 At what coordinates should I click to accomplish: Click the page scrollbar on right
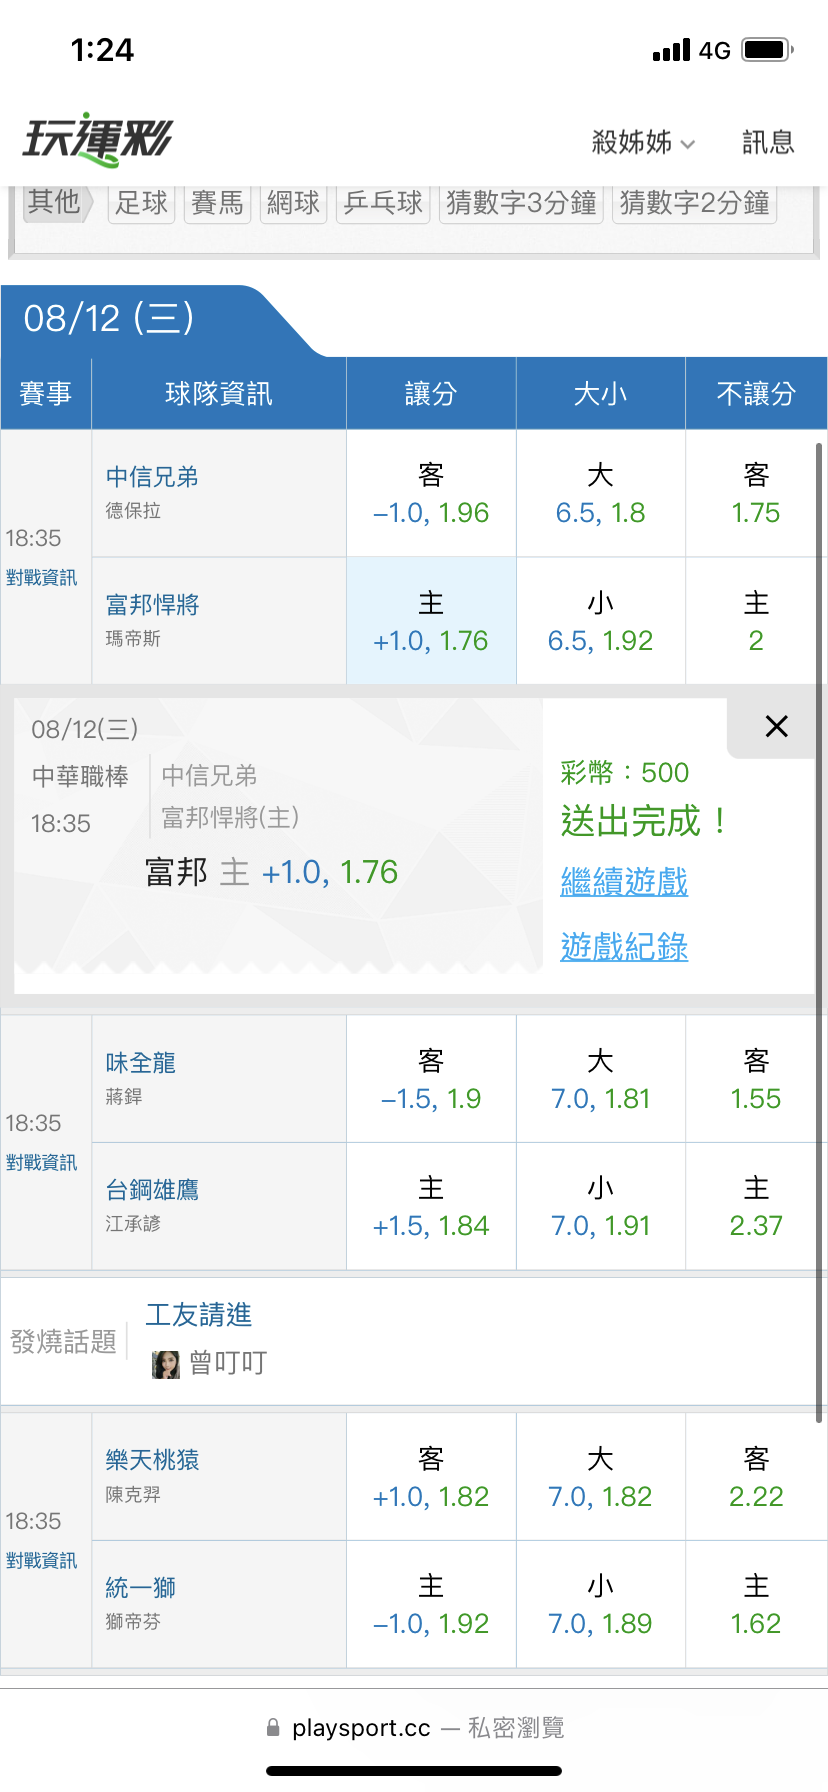pos(820,930)
